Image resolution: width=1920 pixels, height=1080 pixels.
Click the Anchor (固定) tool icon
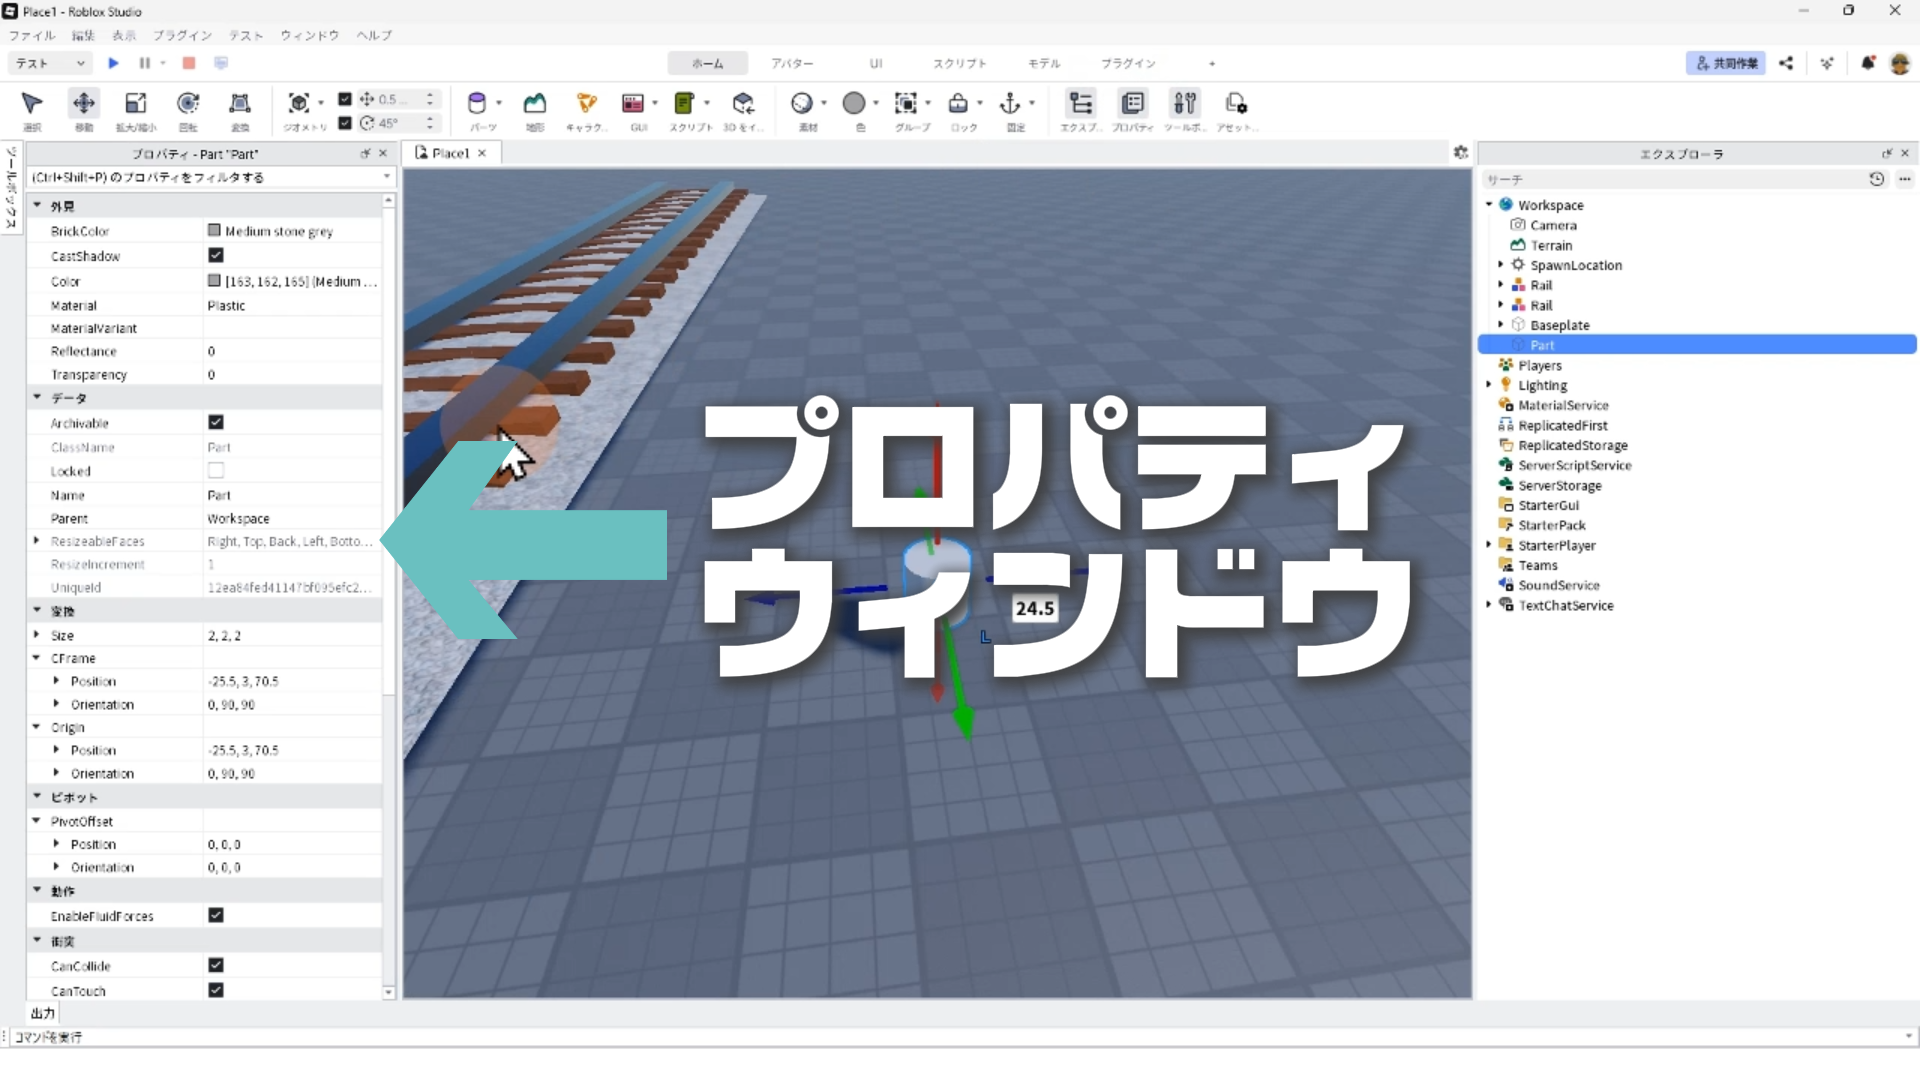(x=1010, y=104)
